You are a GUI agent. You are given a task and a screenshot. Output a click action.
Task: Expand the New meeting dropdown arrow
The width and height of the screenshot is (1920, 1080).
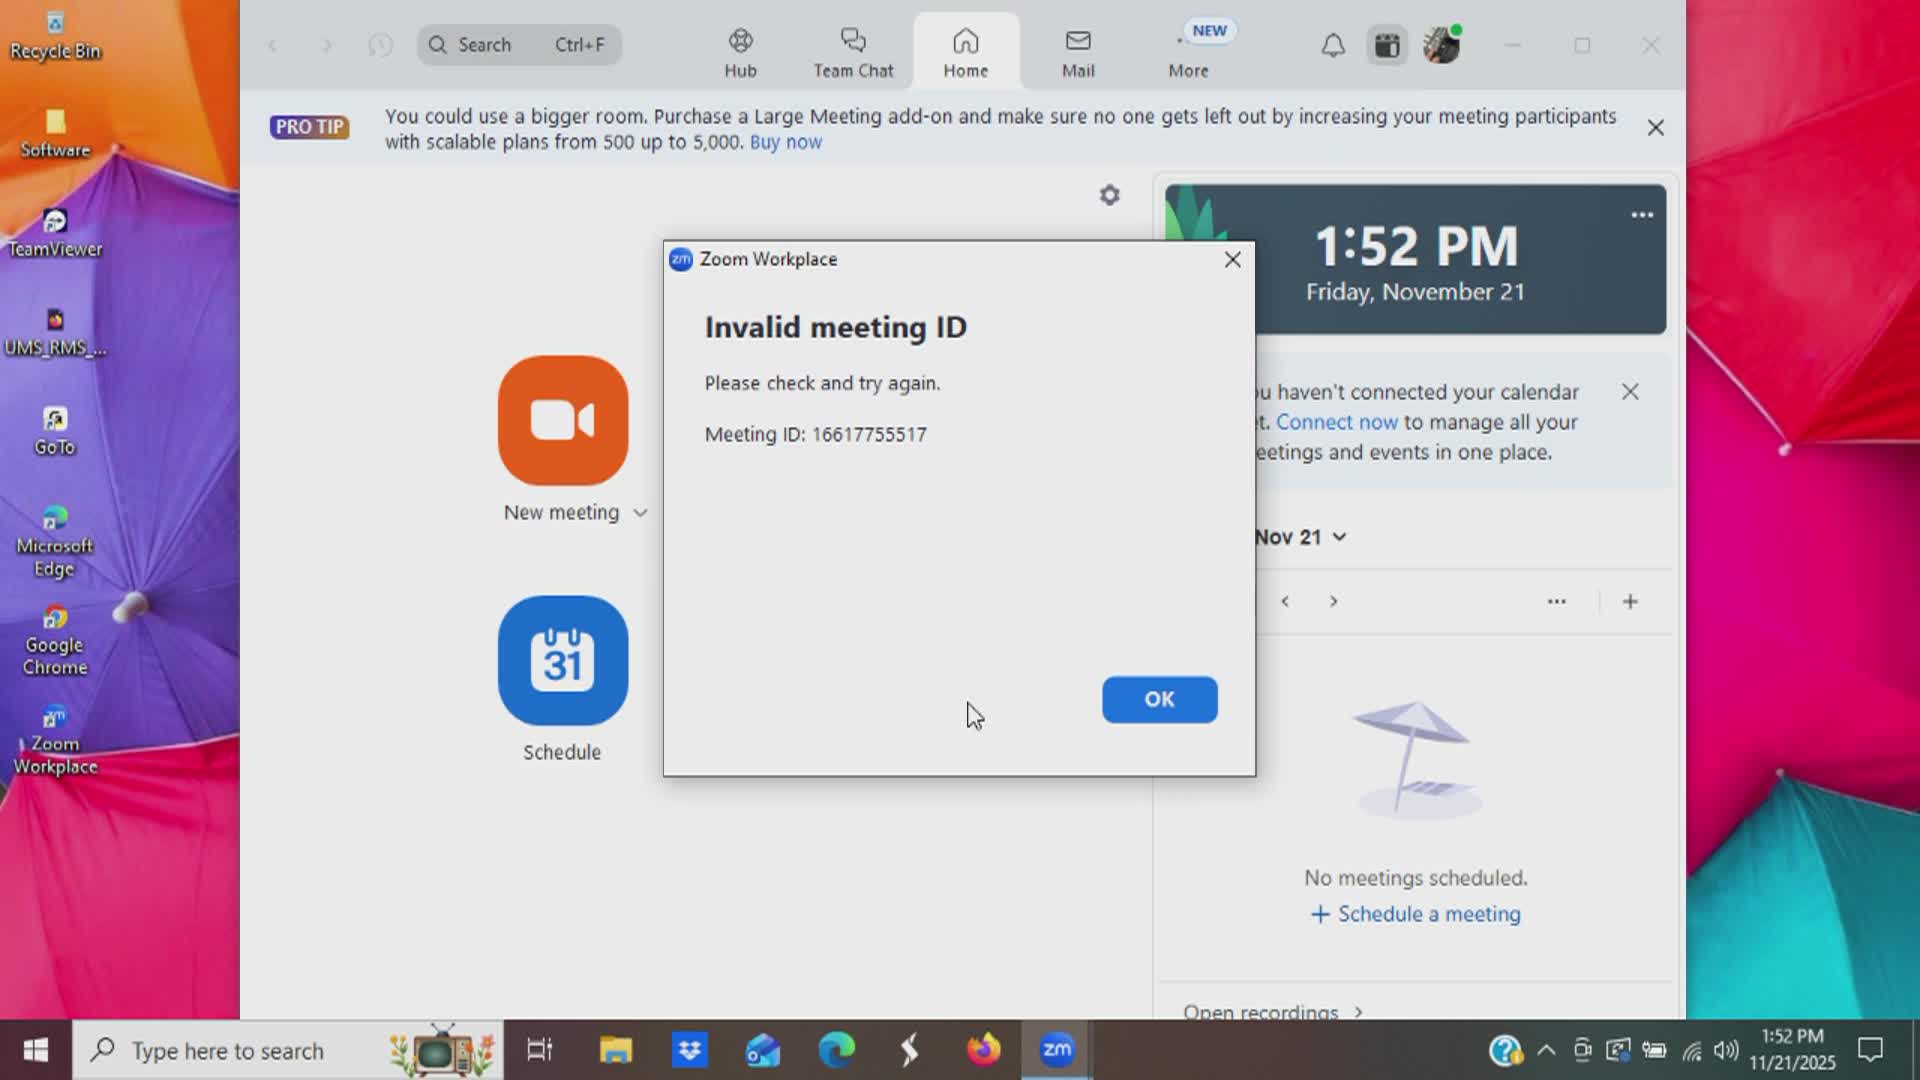pos(640,513)
